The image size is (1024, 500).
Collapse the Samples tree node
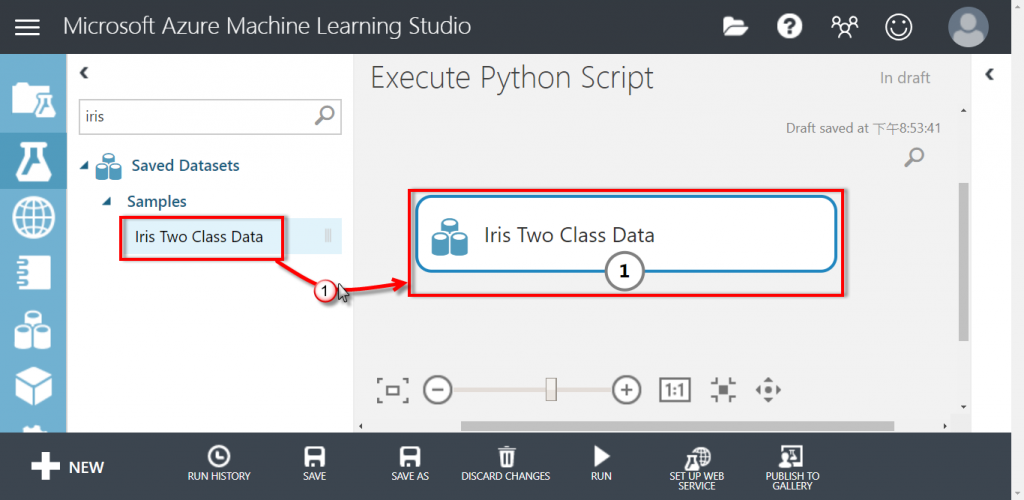(x=107, y=201)
